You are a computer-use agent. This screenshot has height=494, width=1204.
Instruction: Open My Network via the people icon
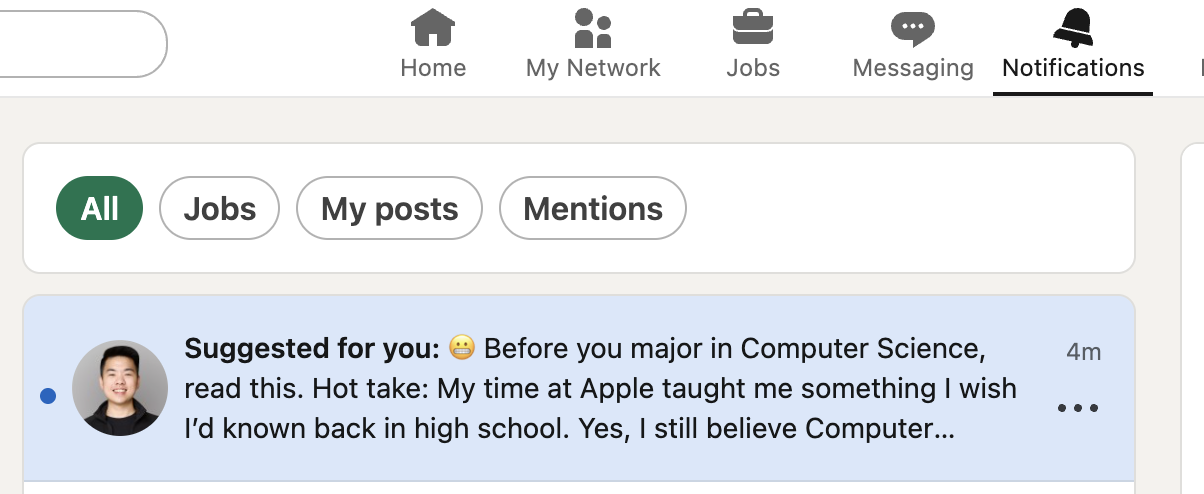(593, 28)
